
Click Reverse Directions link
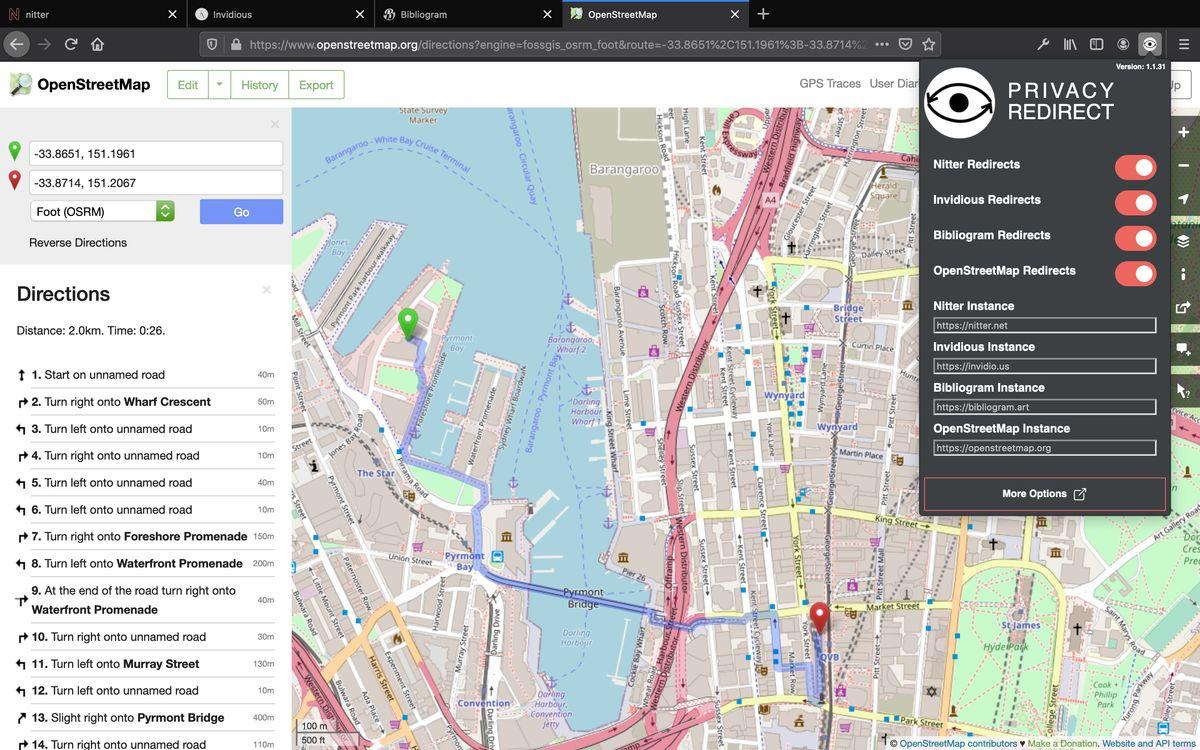[78, 243]
